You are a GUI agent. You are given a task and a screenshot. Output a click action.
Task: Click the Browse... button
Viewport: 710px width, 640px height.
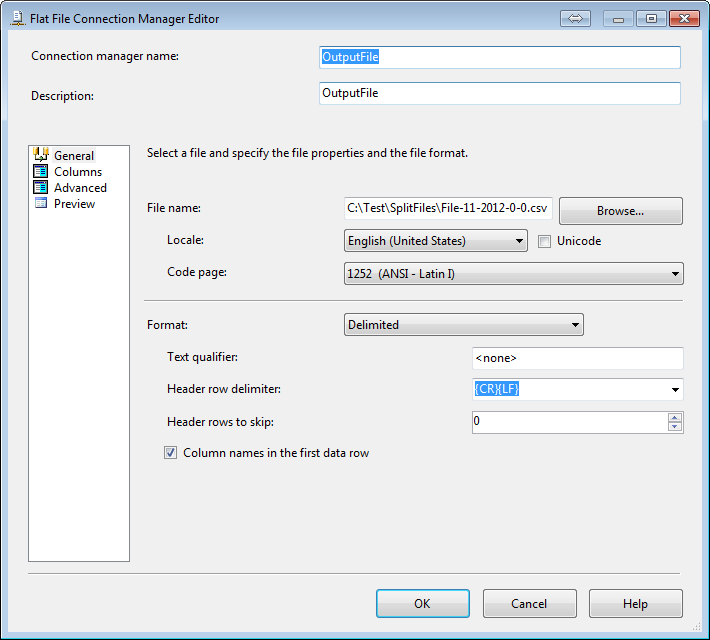pyautogui.click(x=621, y=211)
